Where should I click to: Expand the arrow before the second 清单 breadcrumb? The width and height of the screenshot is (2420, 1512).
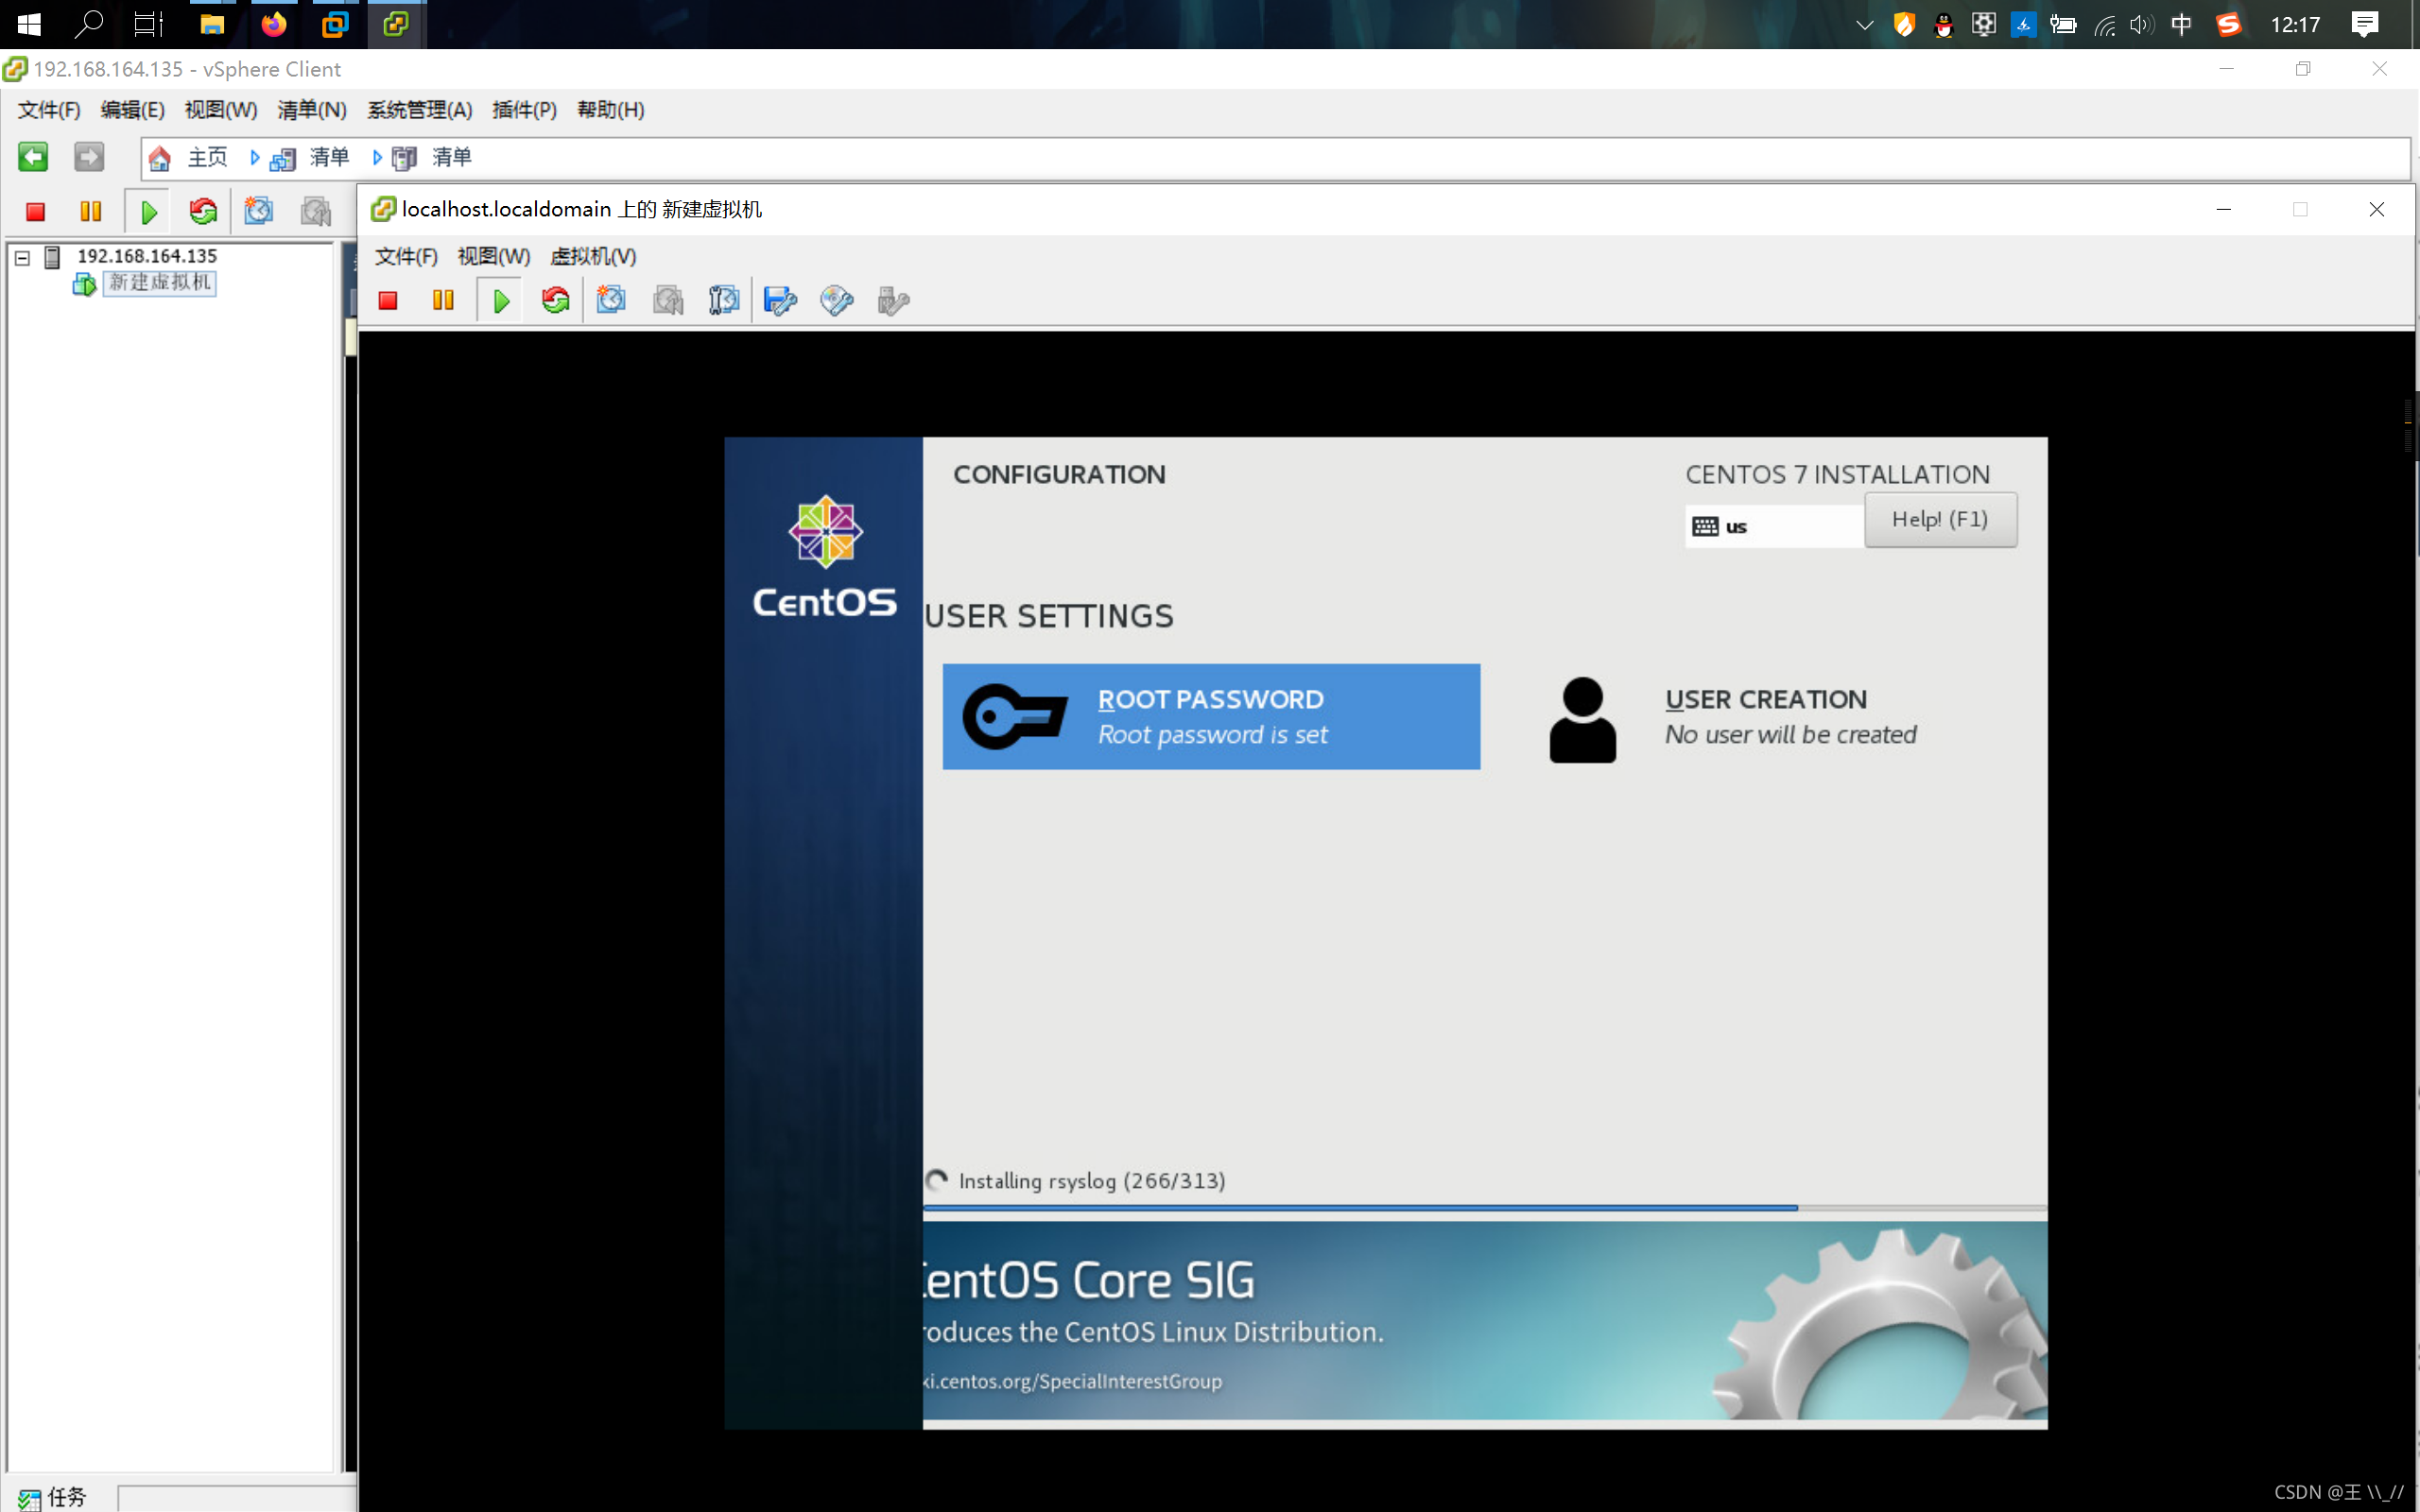click(x=377, y=157)
